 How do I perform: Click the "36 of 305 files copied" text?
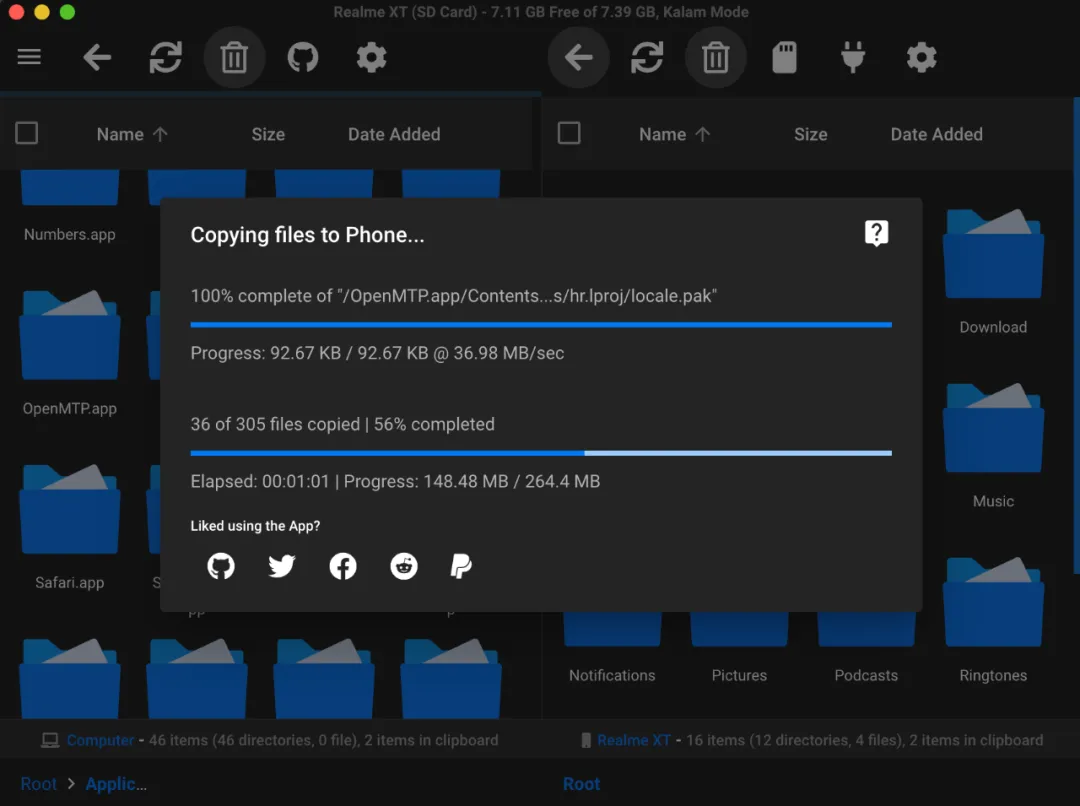point(276,424)
